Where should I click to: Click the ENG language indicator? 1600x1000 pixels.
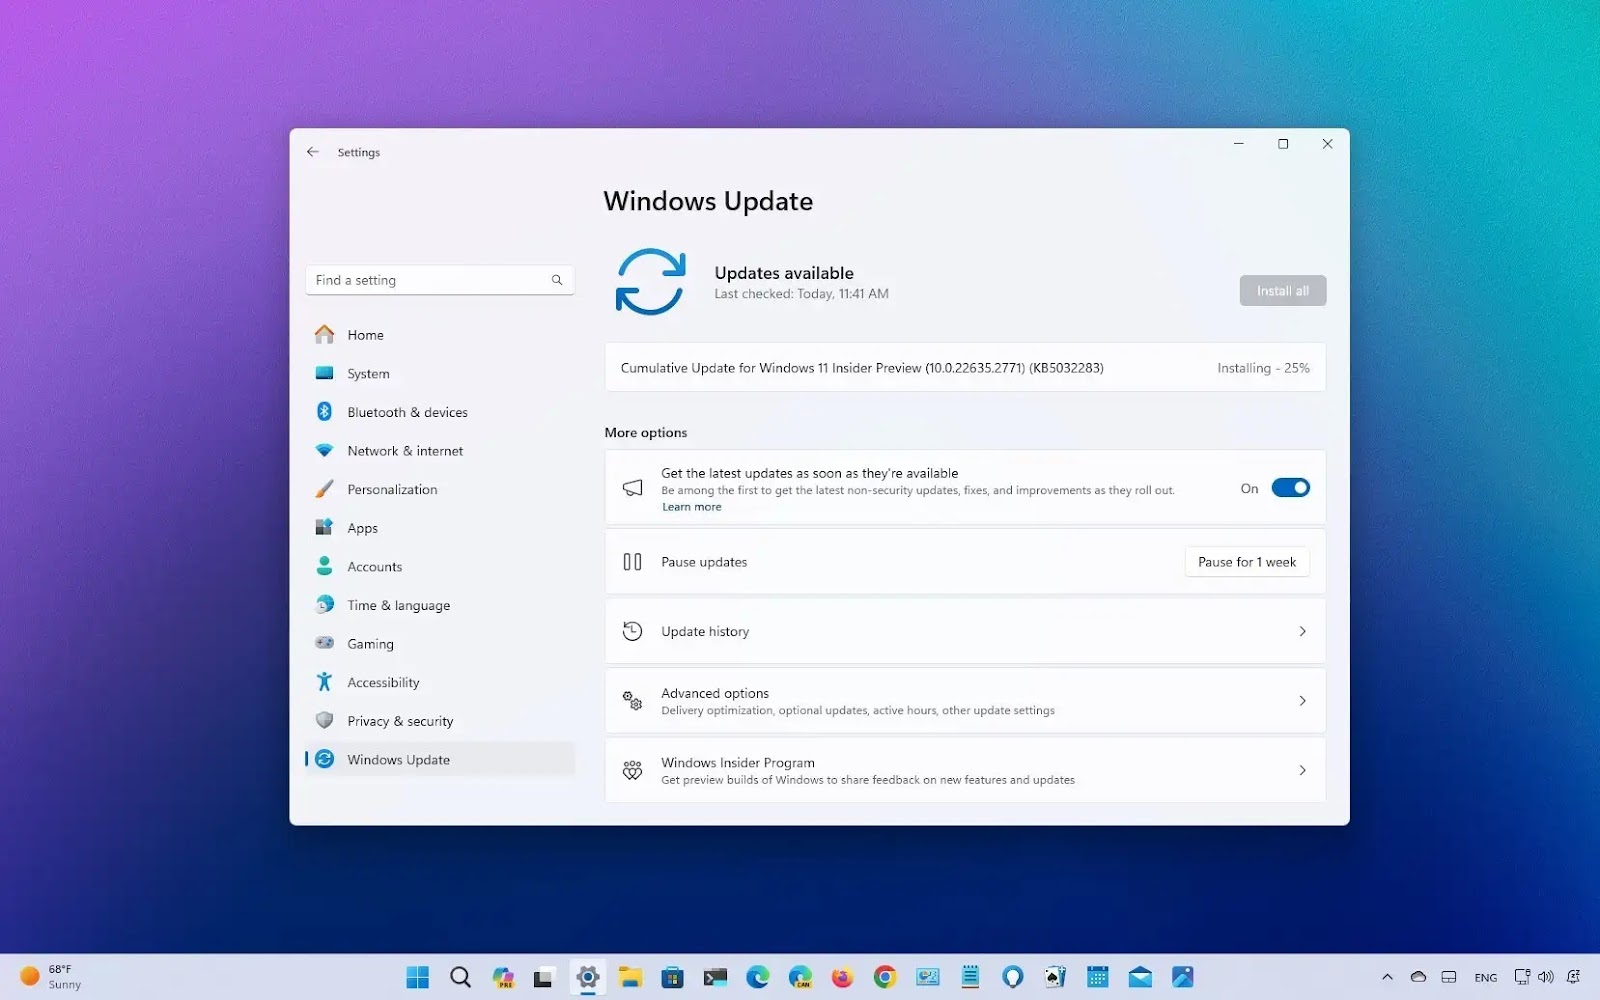1486,978
